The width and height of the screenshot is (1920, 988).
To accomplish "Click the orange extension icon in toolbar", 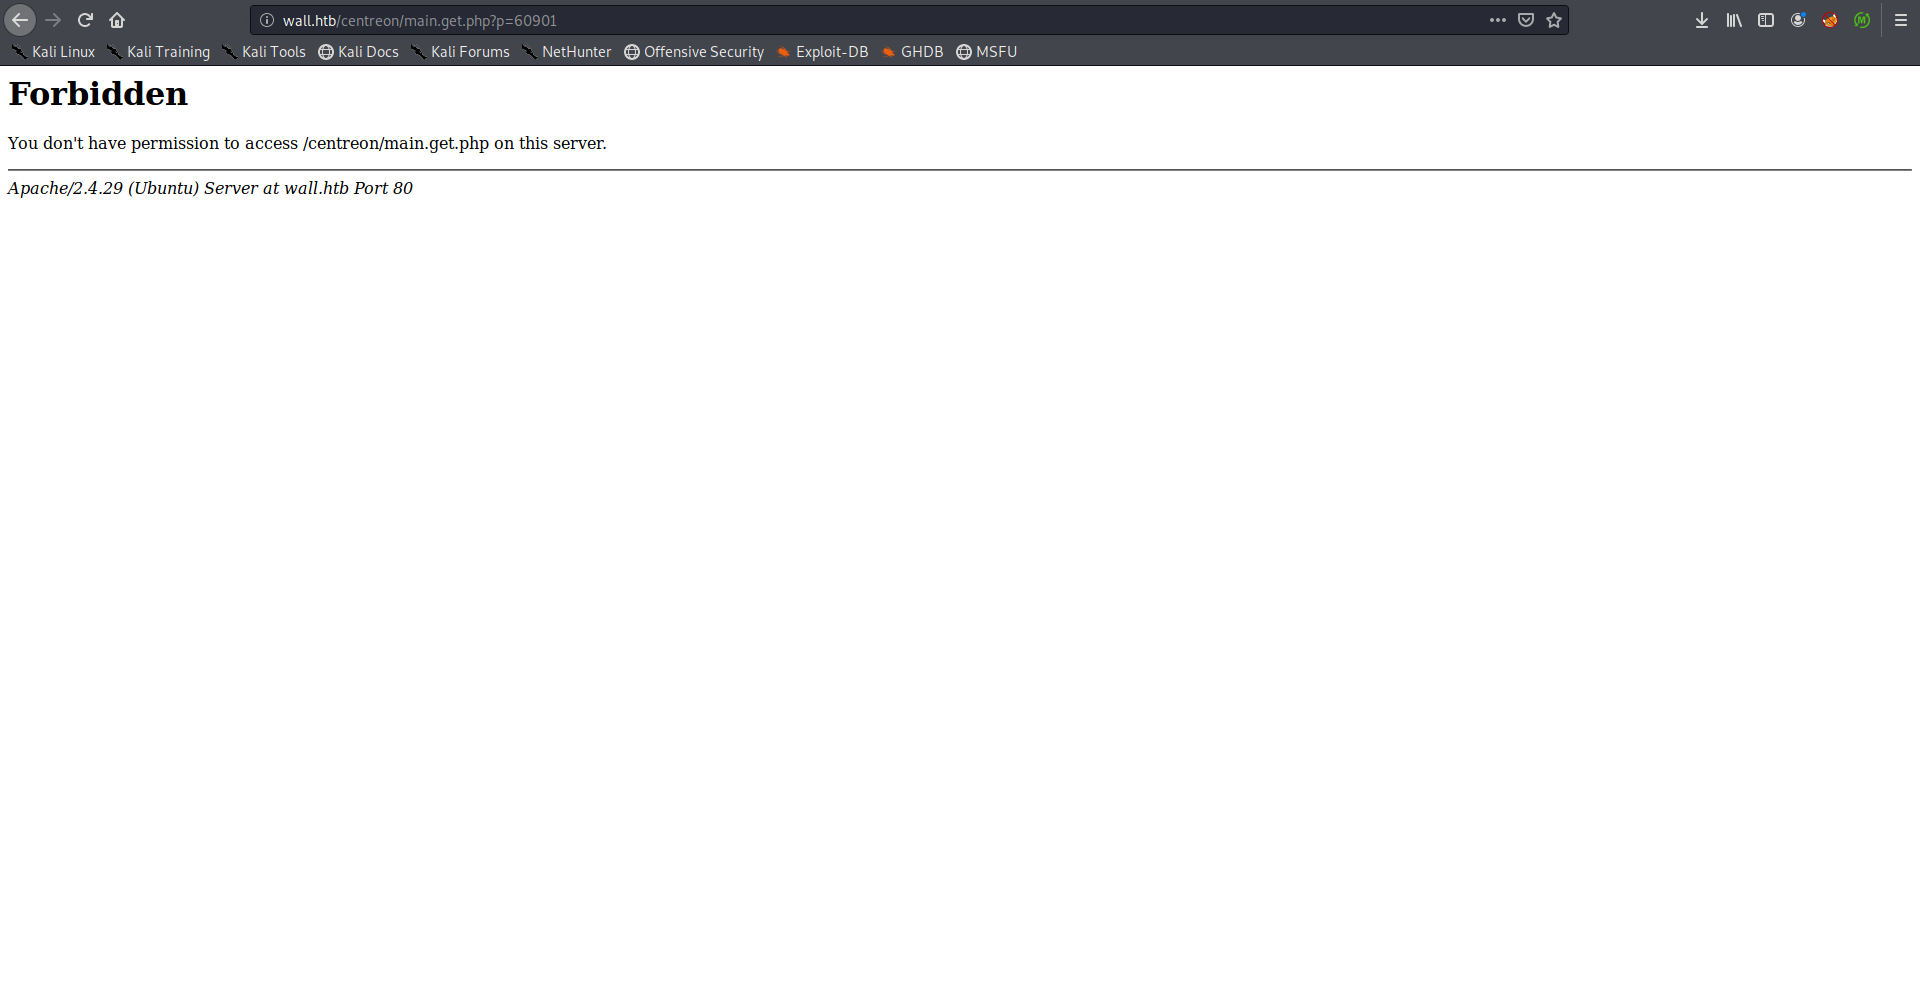I will click(x=1830, y=20).
